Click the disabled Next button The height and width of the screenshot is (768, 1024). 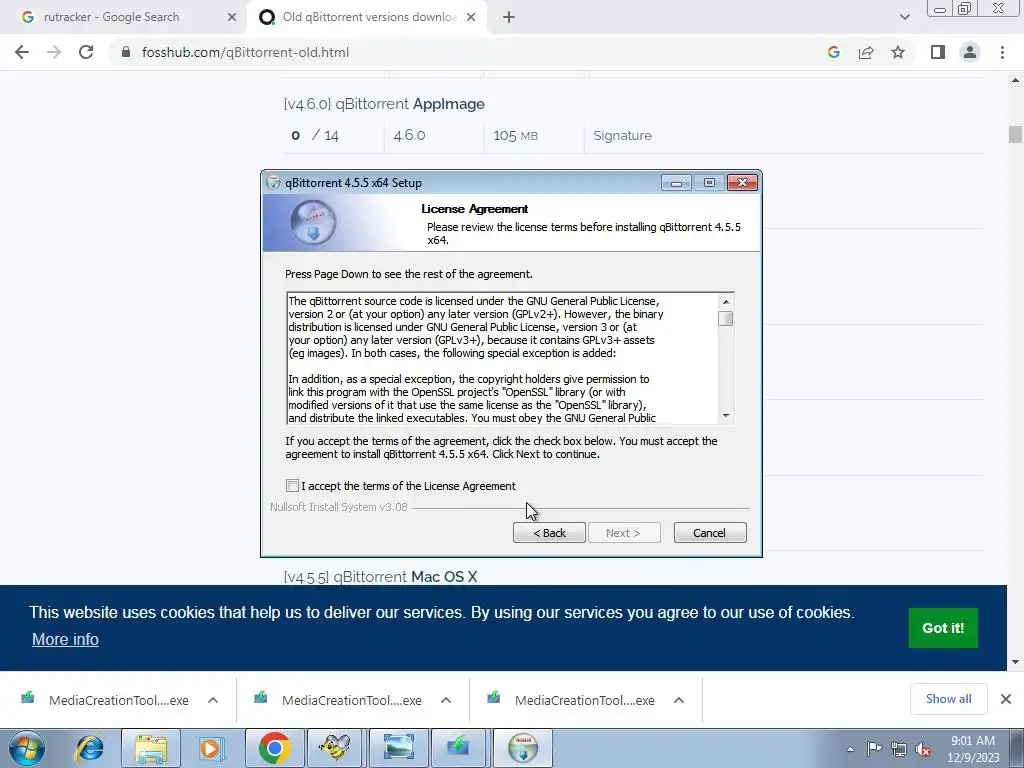(x=624, y=533)
